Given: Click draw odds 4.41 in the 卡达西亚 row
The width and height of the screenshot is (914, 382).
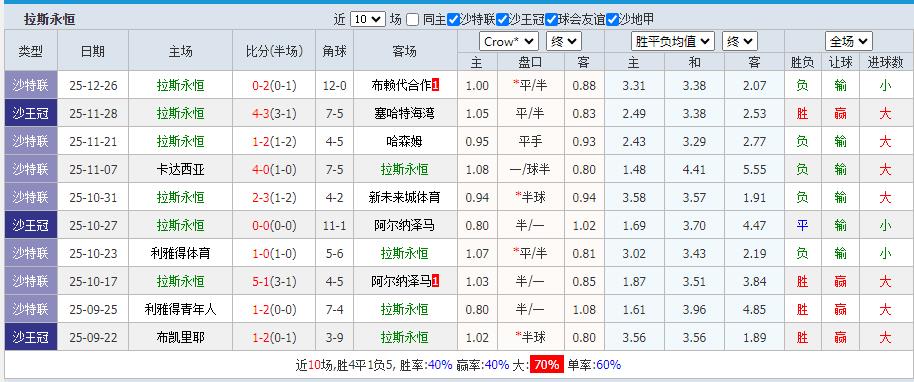Looking at the screenshot, I should pyautogui.click(x=694, y=169).
